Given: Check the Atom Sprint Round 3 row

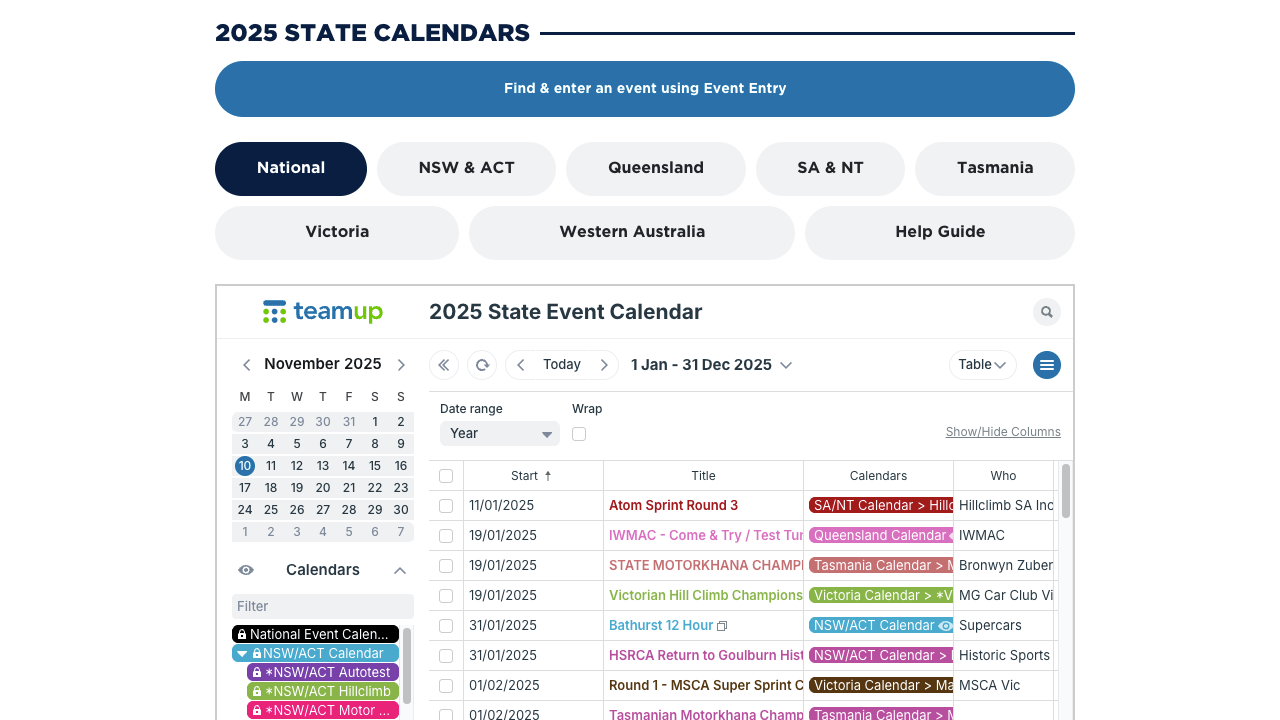Looking at the screenshot, I should (x=446, y=506).
